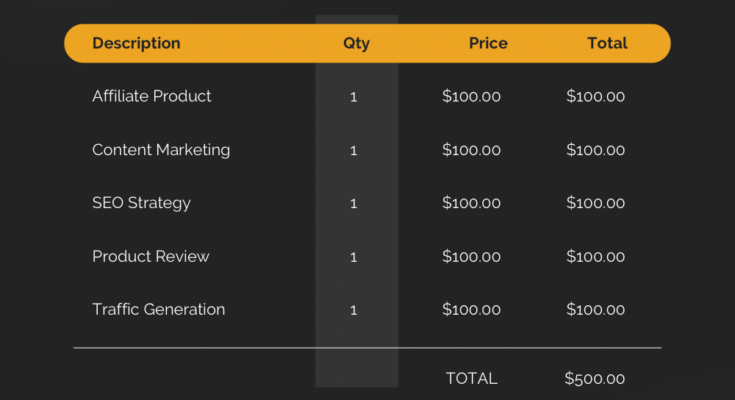This screenshot has height=400, width=735.
Task: Click the quantity for Product Review
Action: [x=353, y=257]
